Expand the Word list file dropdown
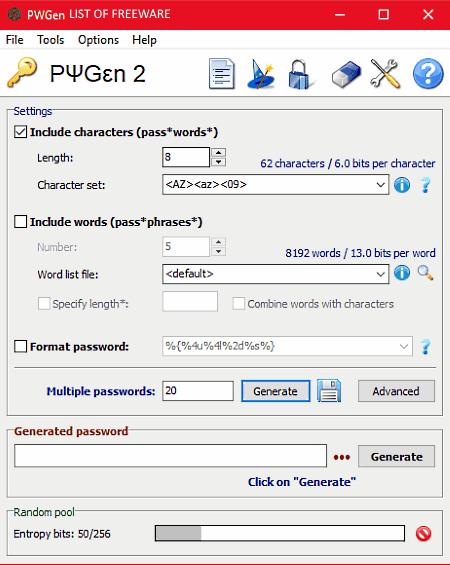 380,274
